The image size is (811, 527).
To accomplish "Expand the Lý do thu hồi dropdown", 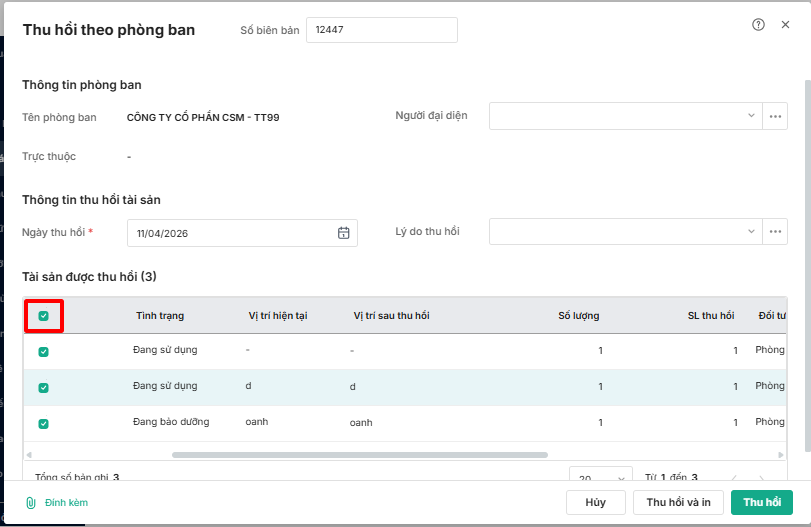I will 751,232.
